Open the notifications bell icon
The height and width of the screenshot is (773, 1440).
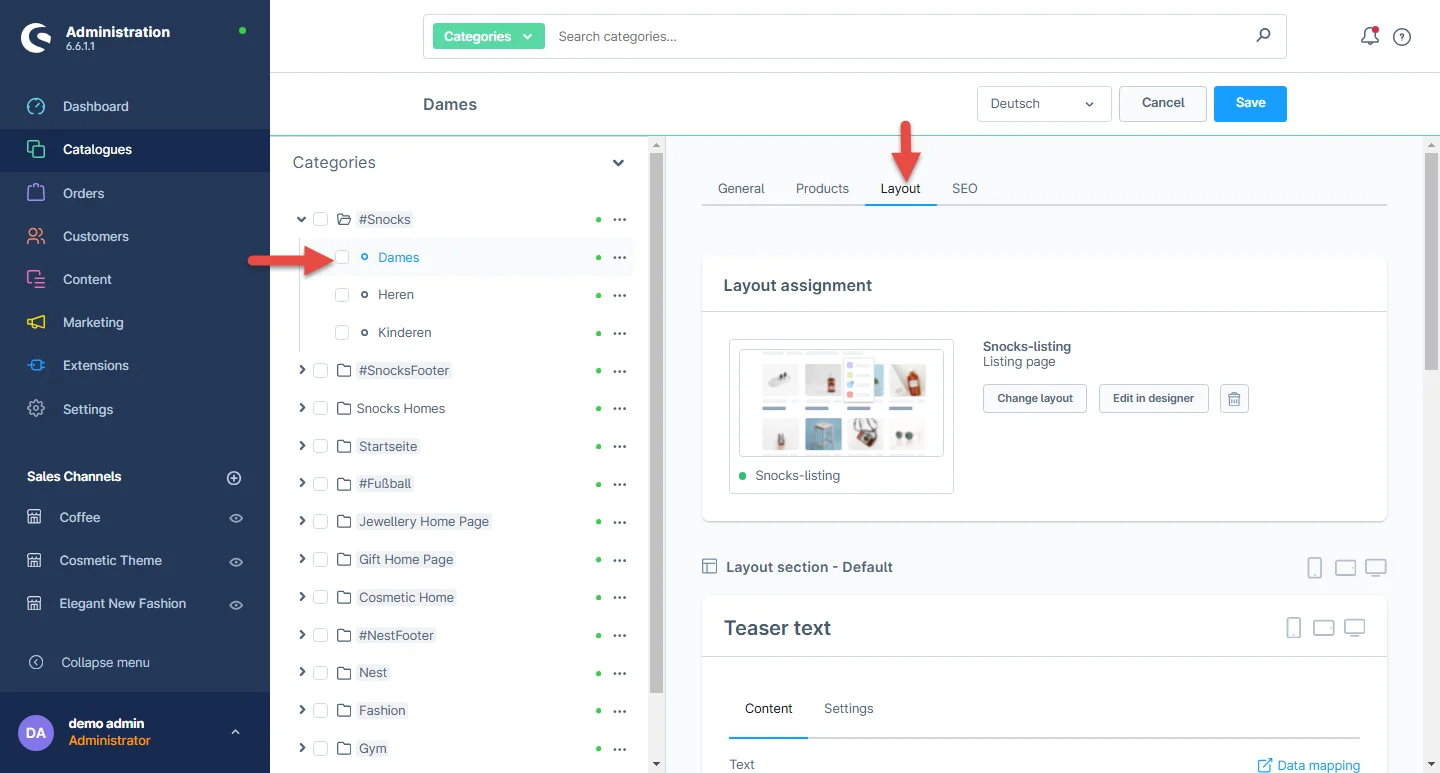[x=1369, y=37]
